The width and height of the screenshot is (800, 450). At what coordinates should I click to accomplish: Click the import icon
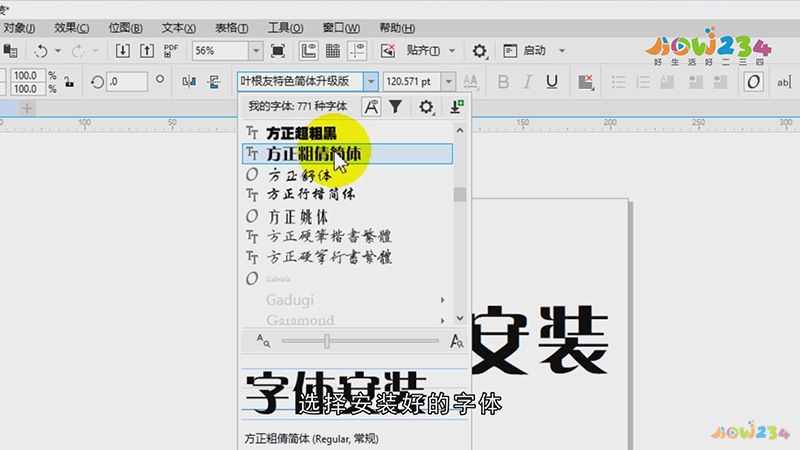pos(122,51)
